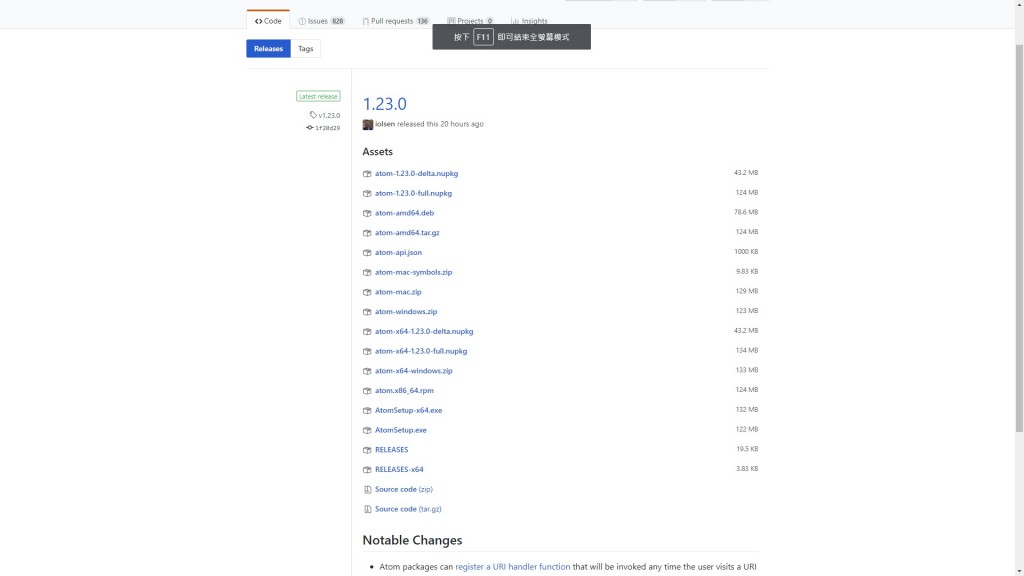Click the Pull requests tab icon
Screen dimensions: 1024x576
pos(365,21)
